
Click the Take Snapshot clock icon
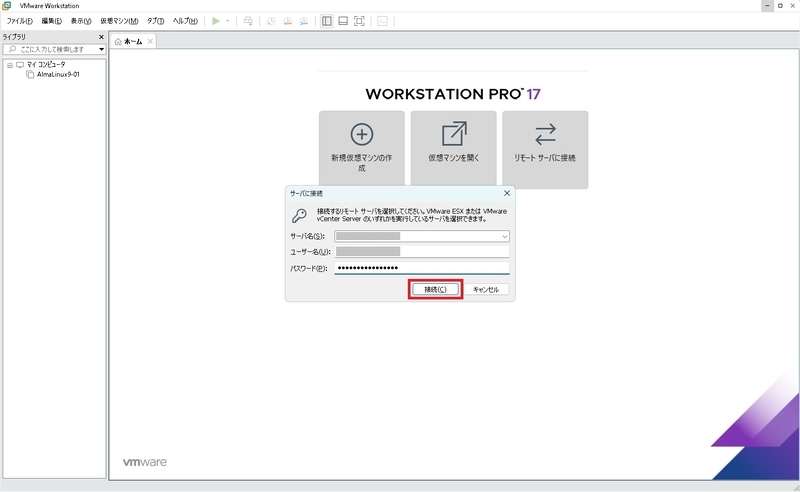coord(271,21)
